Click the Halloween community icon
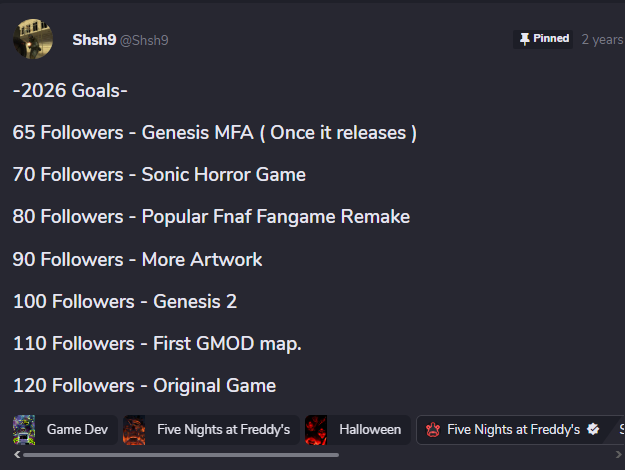625x470 pixels. 316,430
